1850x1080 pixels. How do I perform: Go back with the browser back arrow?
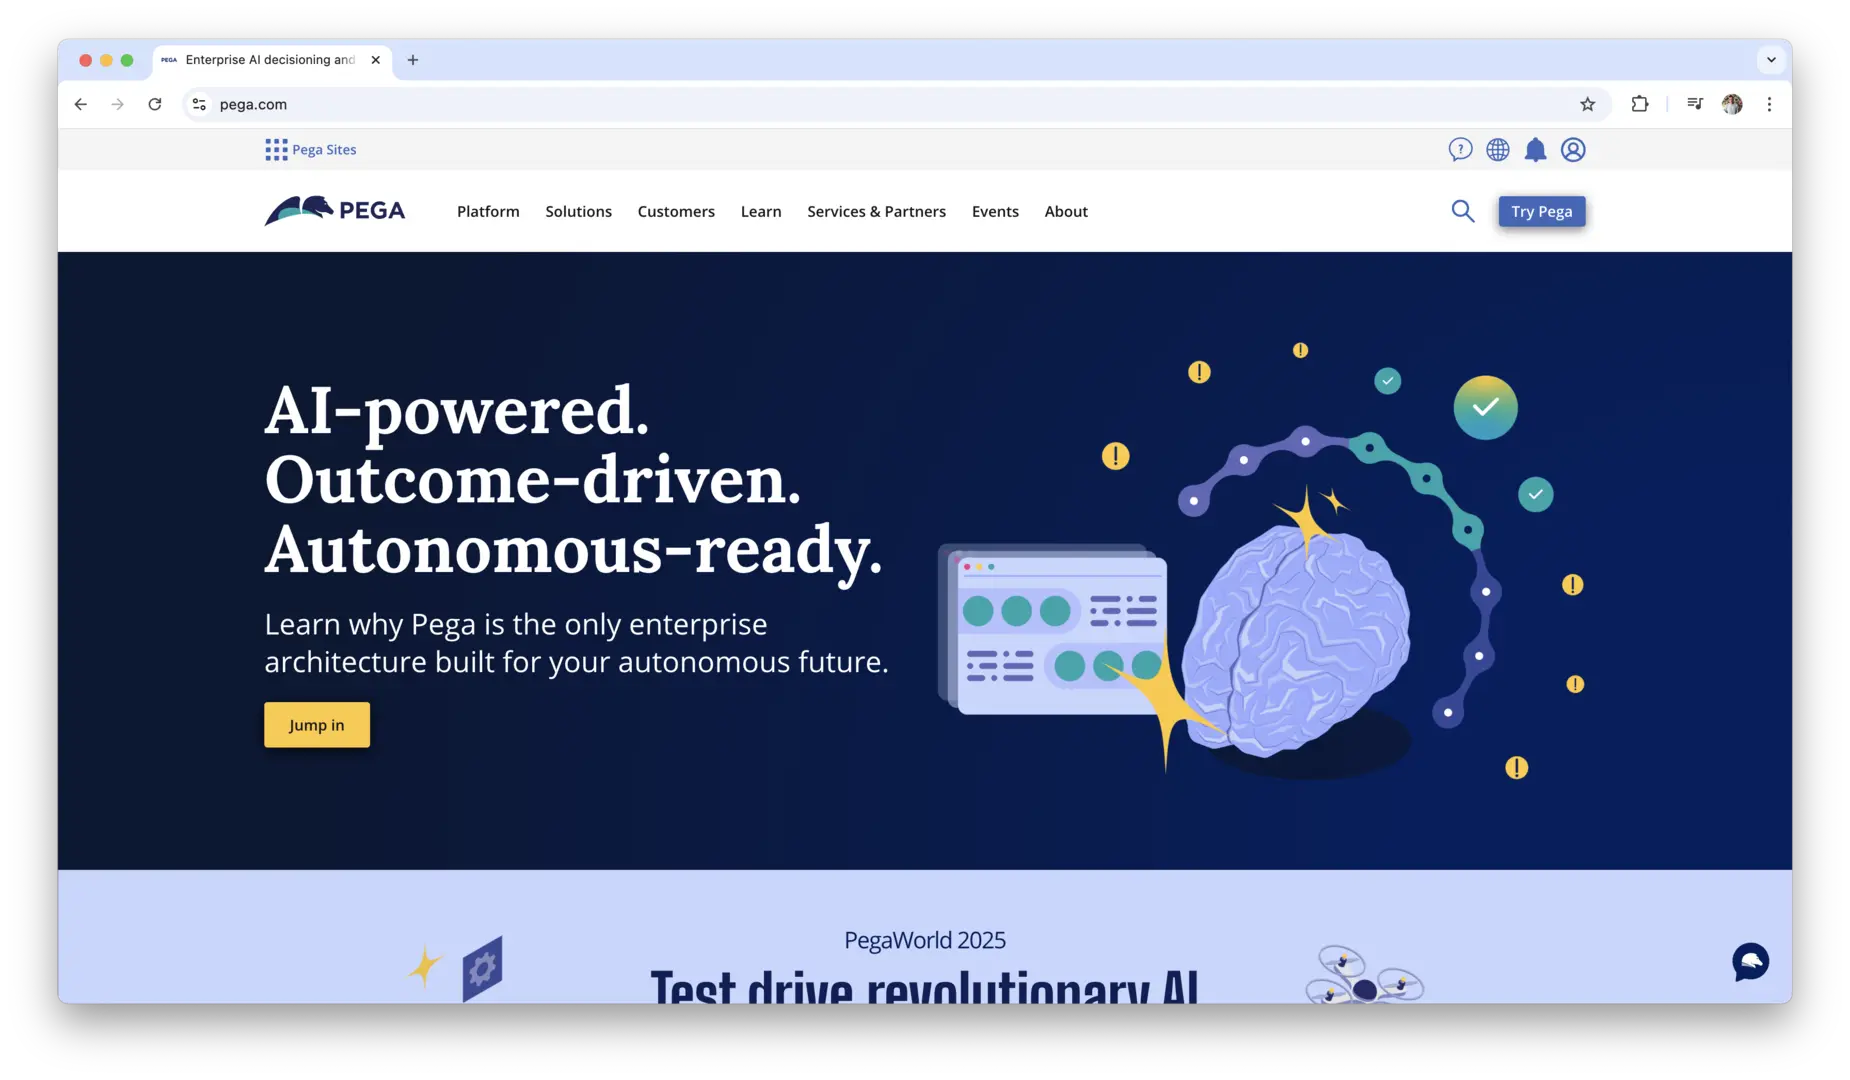point(81,104)
